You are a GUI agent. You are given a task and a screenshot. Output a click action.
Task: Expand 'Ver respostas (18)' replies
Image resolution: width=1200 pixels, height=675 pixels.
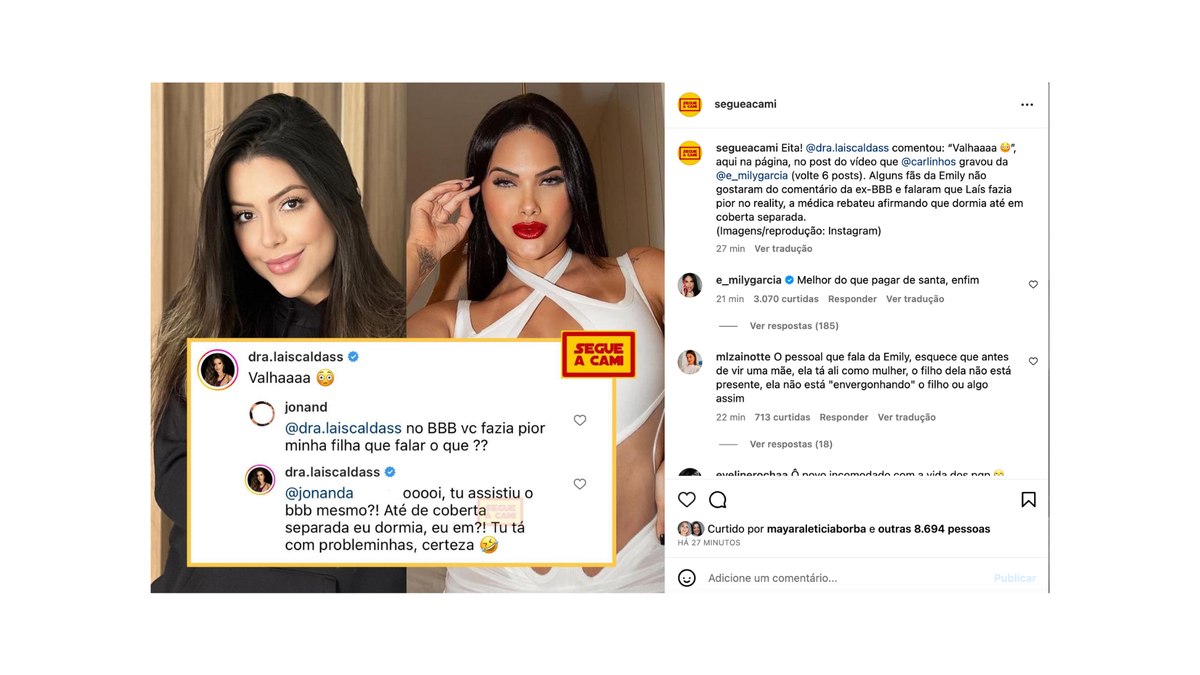(790, 444)
